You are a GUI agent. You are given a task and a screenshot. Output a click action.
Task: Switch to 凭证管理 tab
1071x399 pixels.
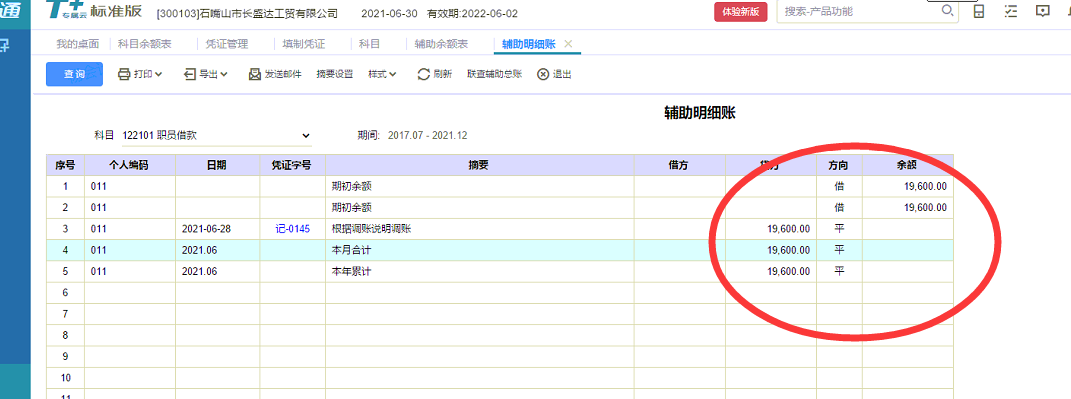tap(227, 44)
